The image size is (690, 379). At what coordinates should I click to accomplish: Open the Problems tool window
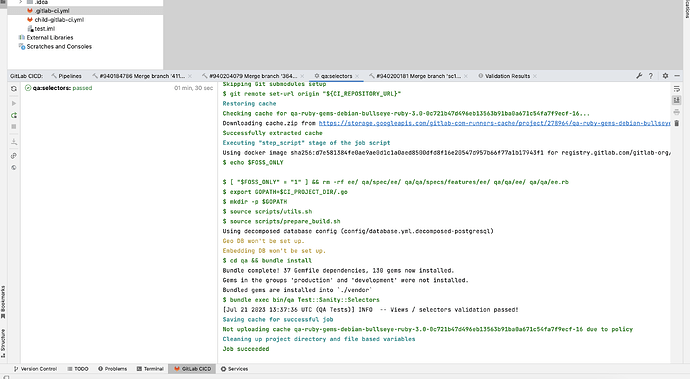(113, 369)
